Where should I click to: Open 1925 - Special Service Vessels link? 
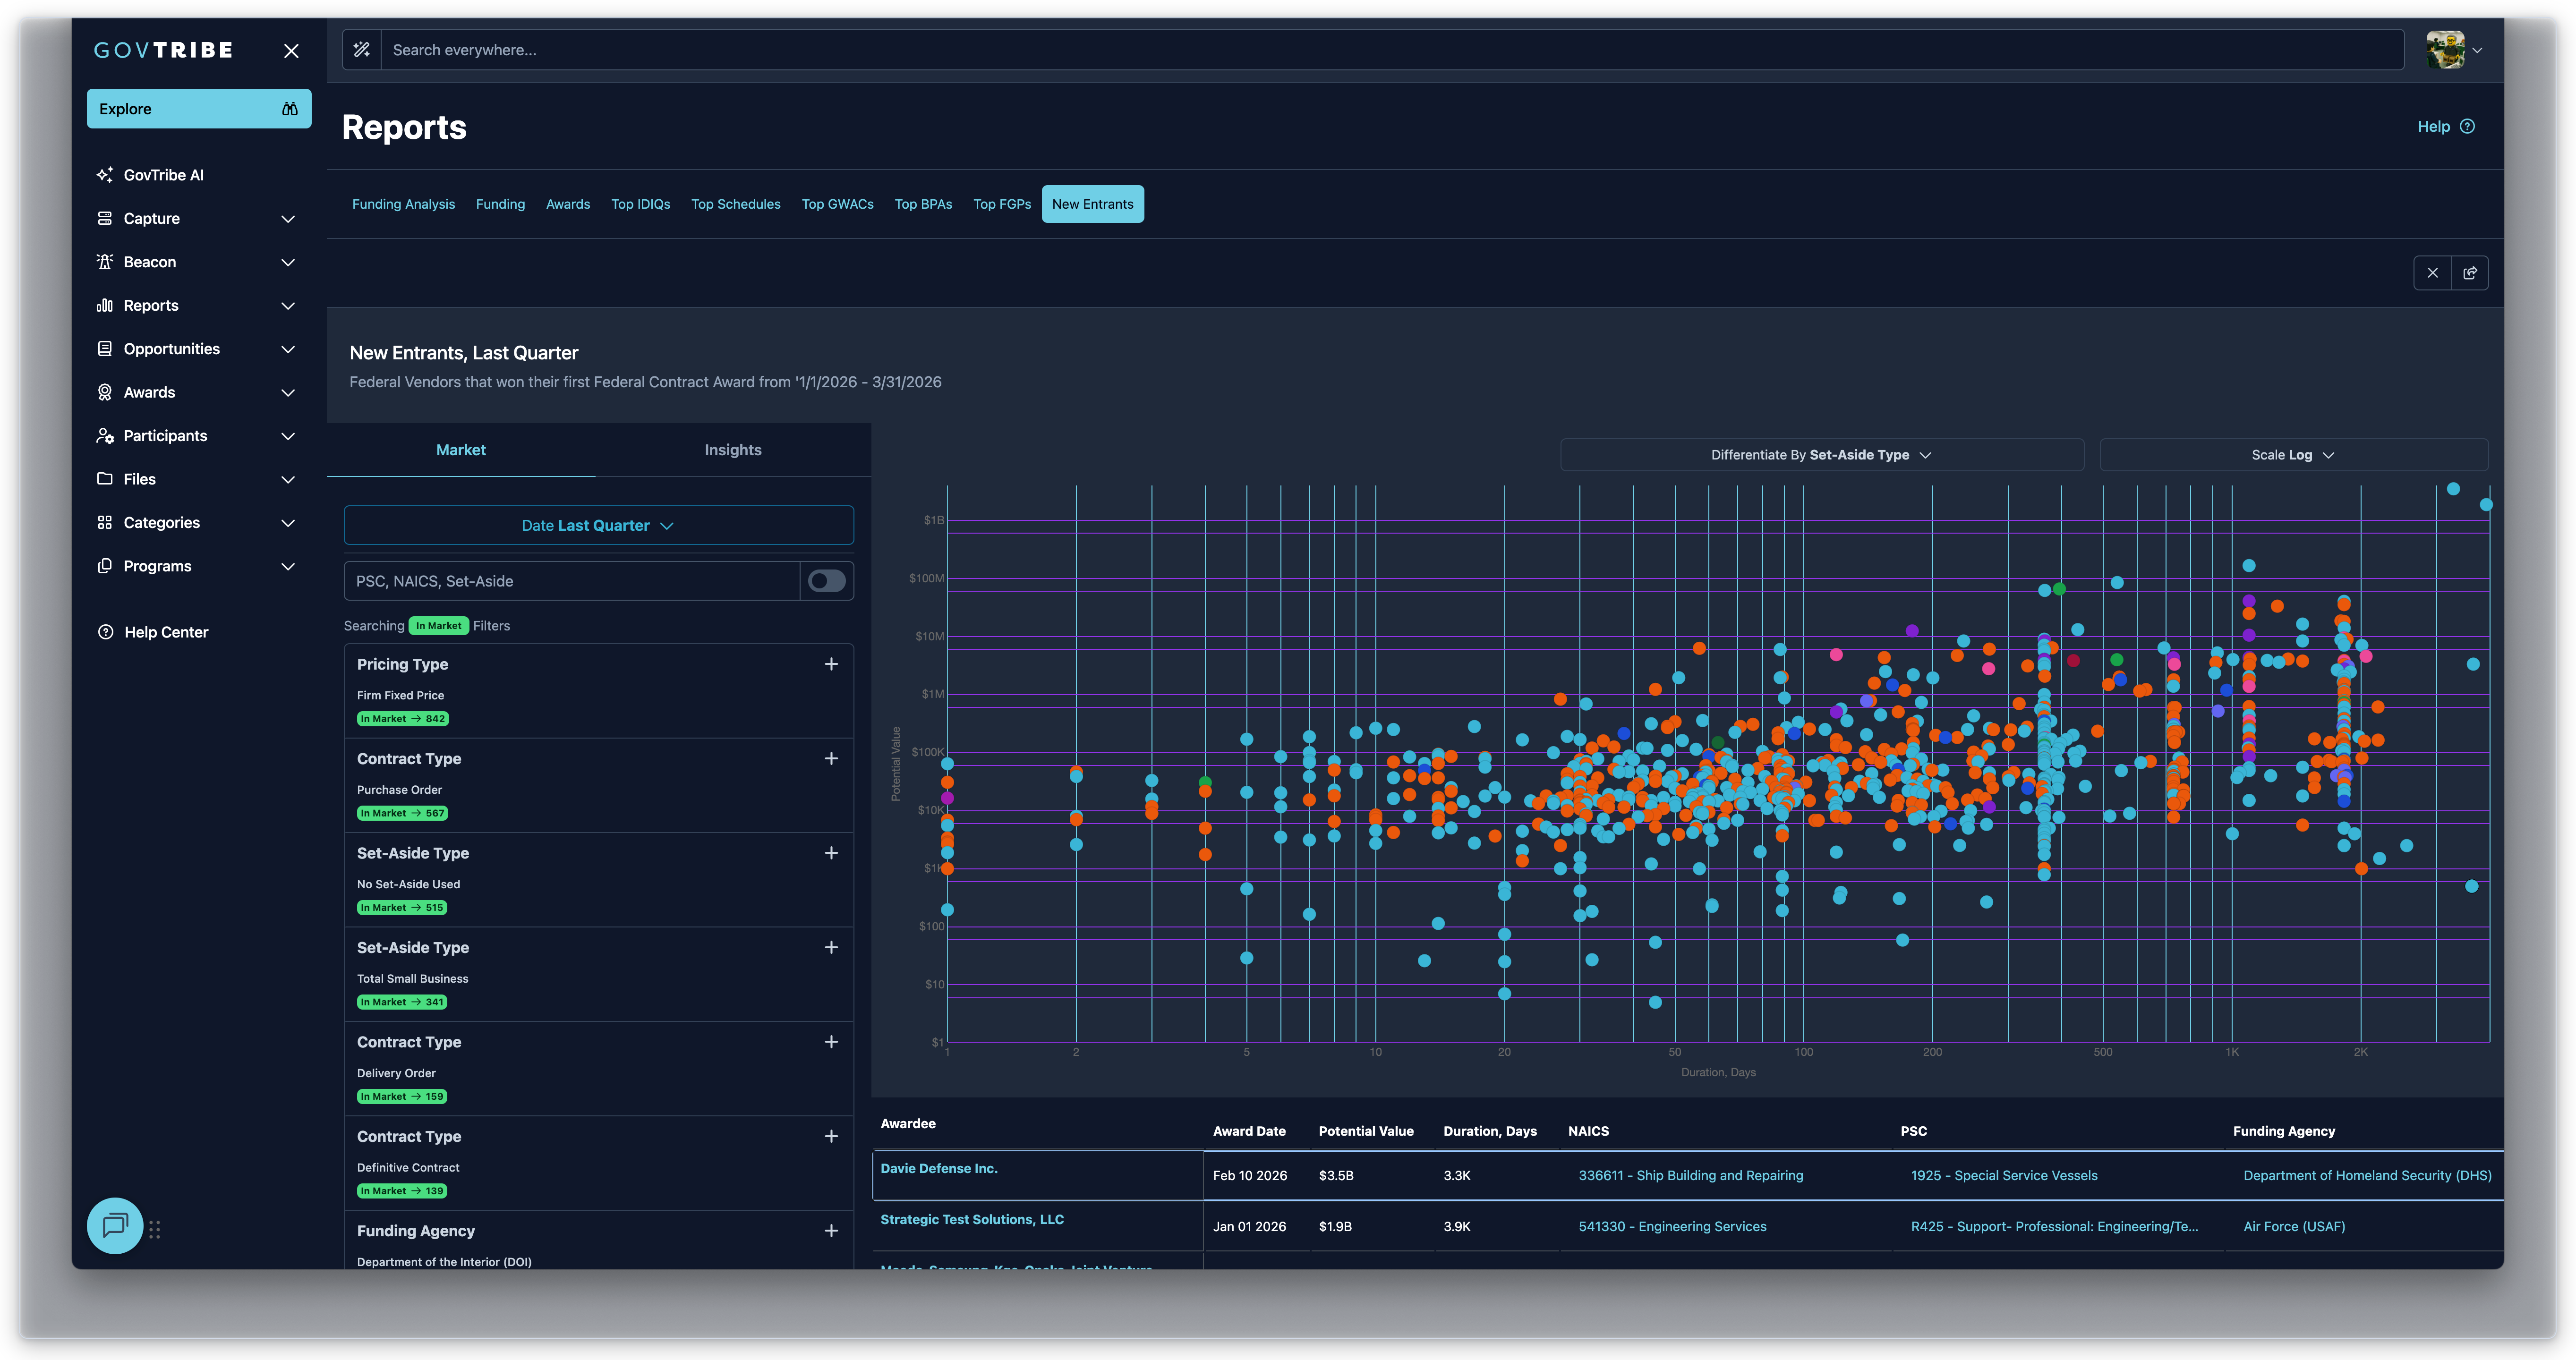[x=2003, y=1176]
